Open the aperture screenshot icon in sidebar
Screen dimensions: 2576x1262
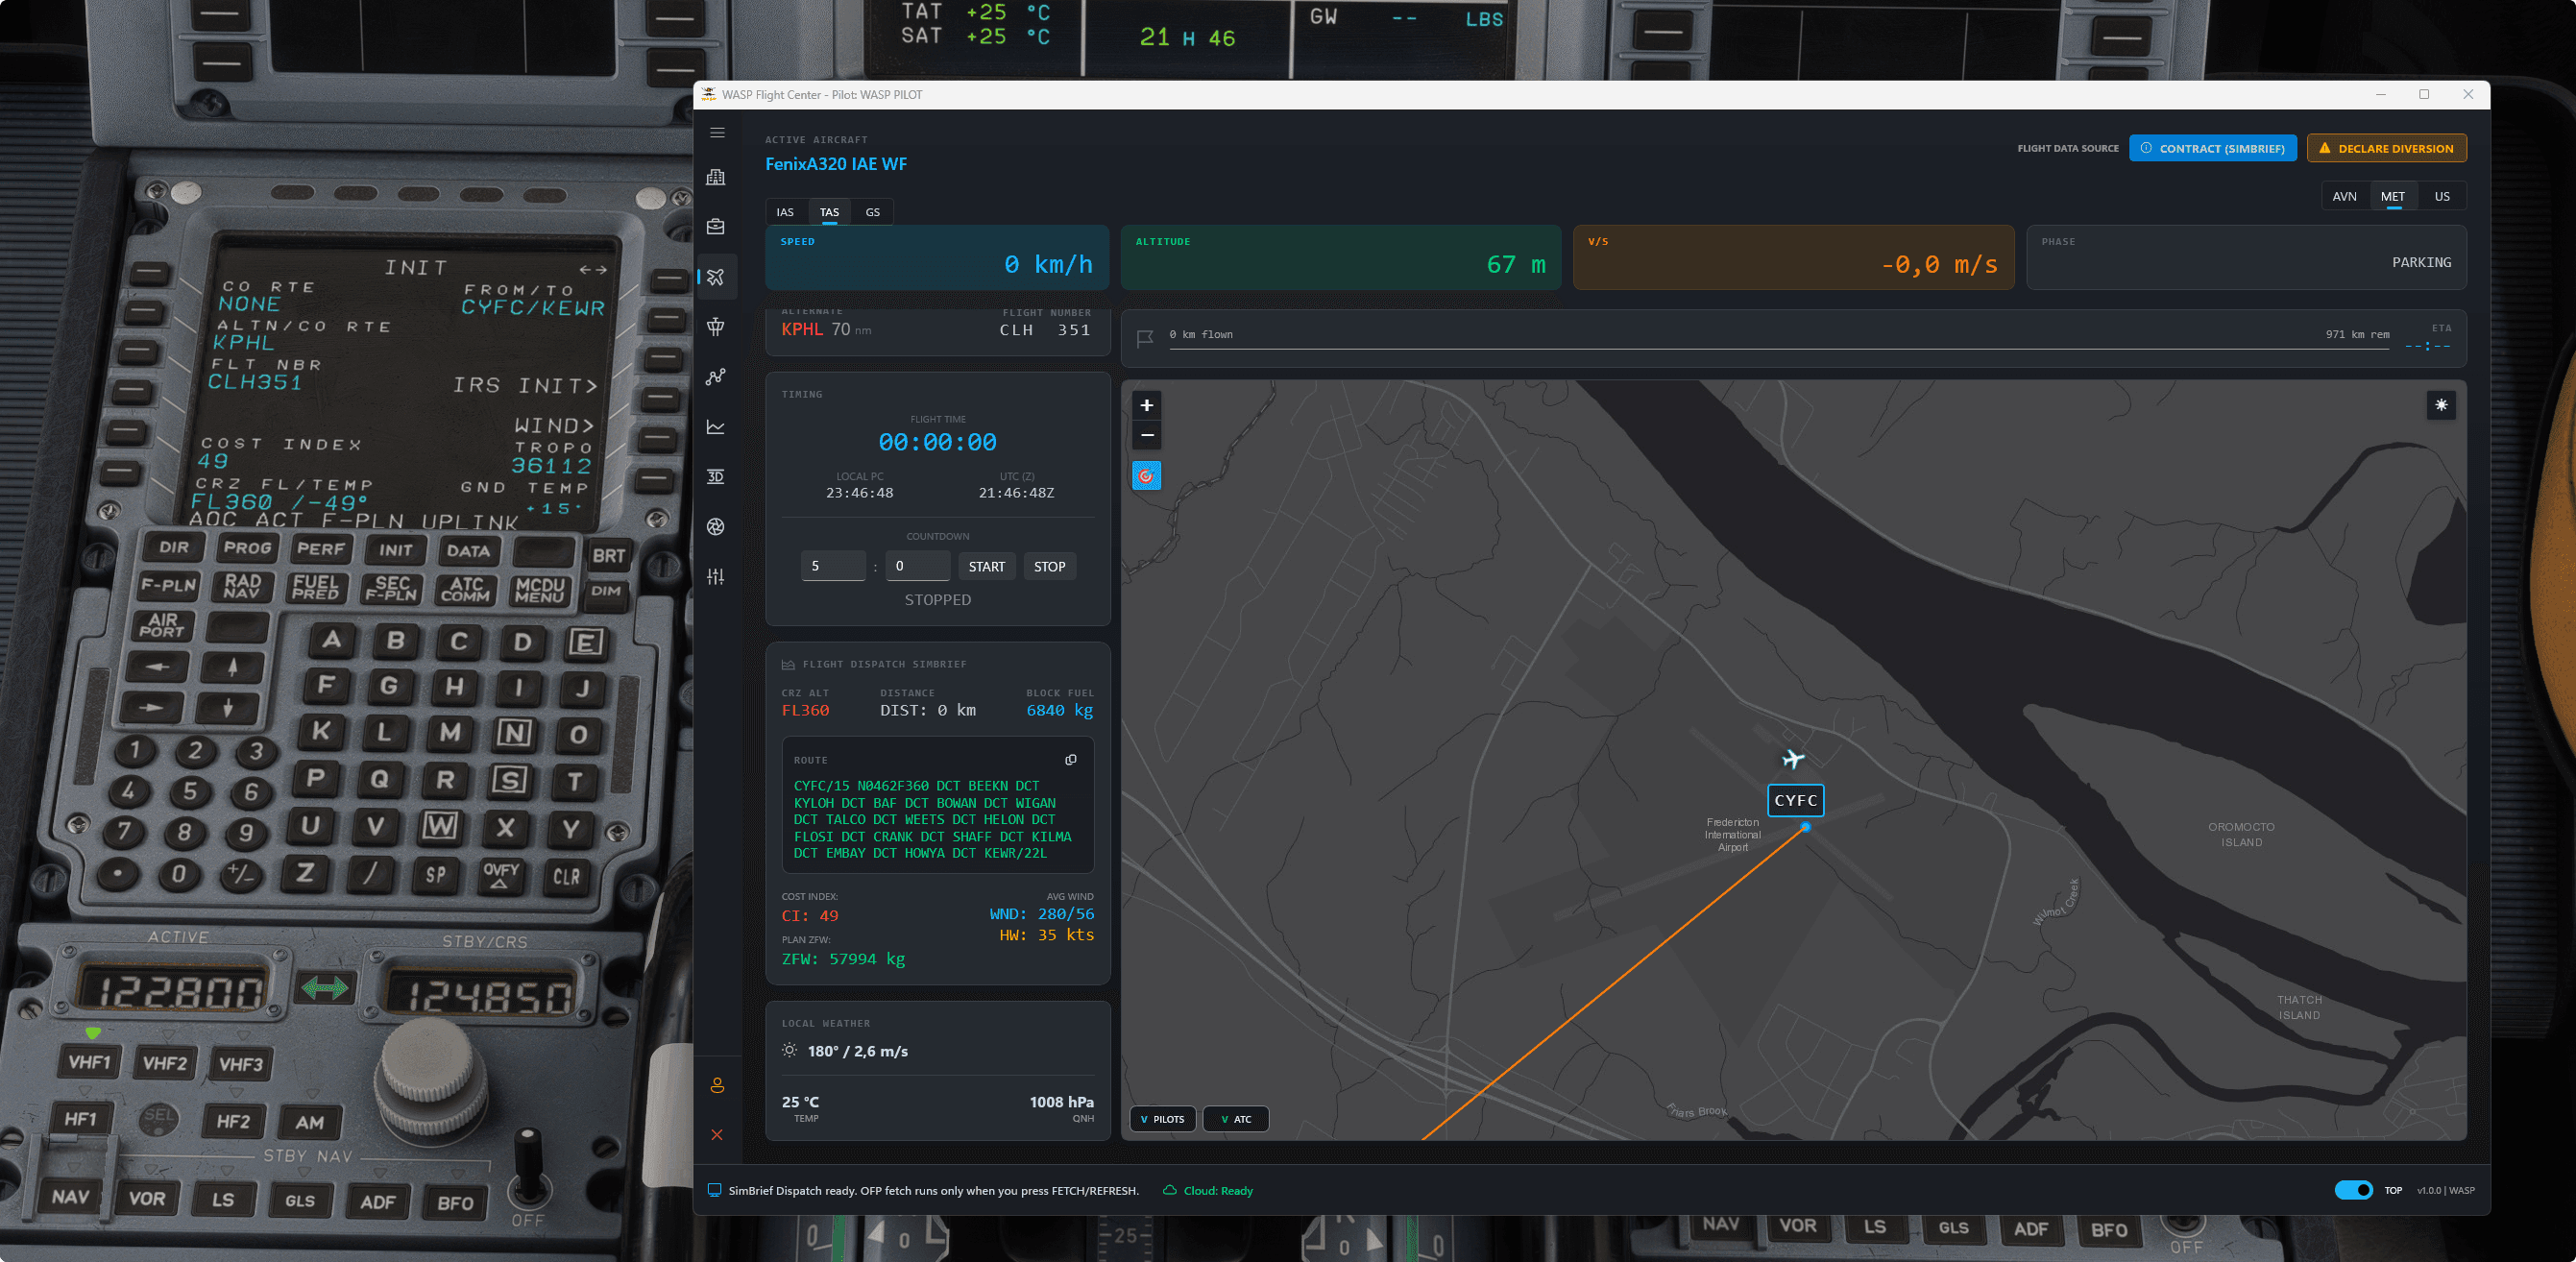coord(716,527)
